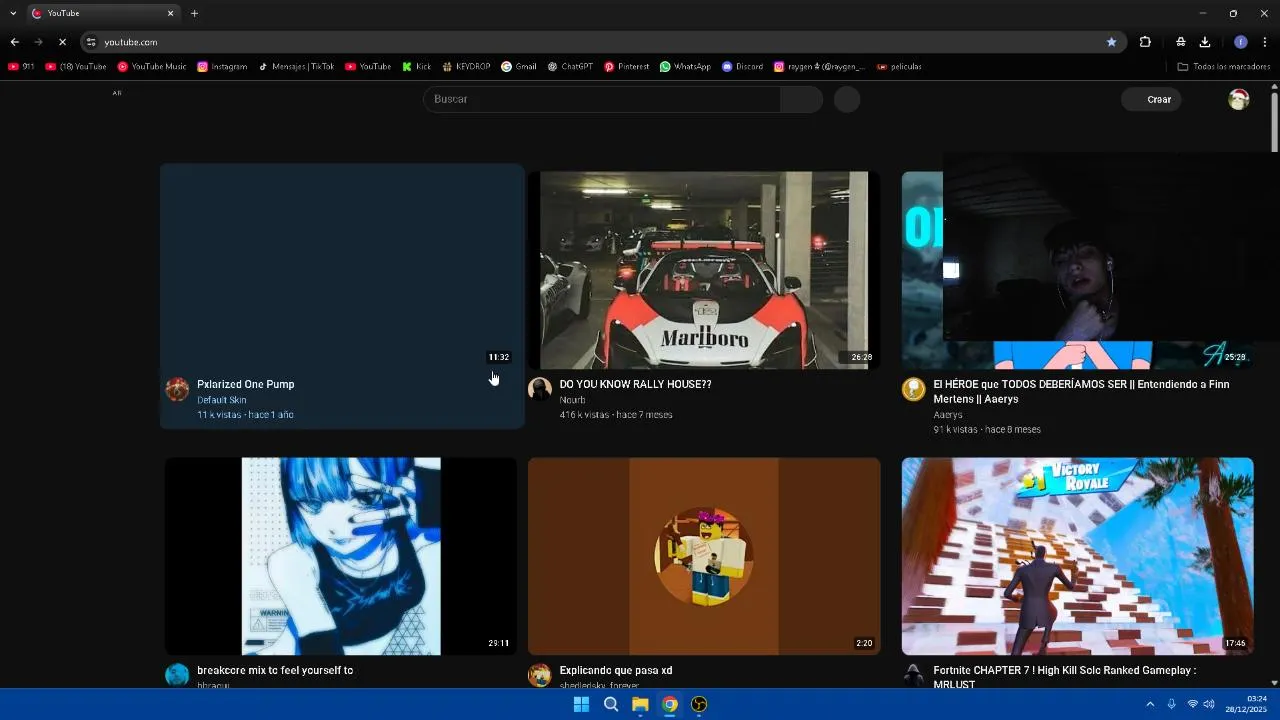Open the Chrome three-dot menu
This screenshot has height=720, width=1280.
1265,42
